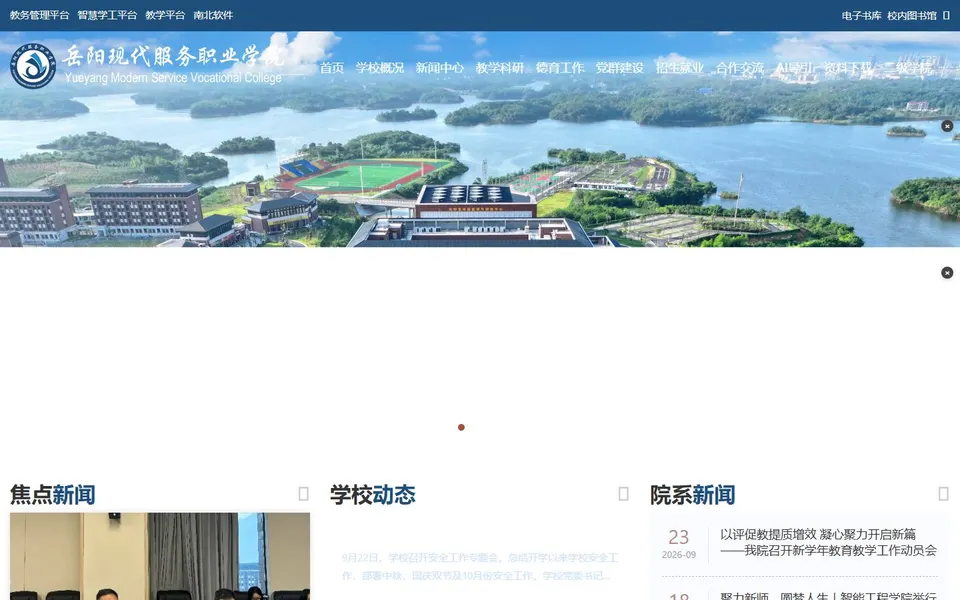This screenshot has width=960, height=600.
Task: Open the AI导引 menu item
Action: [793, 68]
